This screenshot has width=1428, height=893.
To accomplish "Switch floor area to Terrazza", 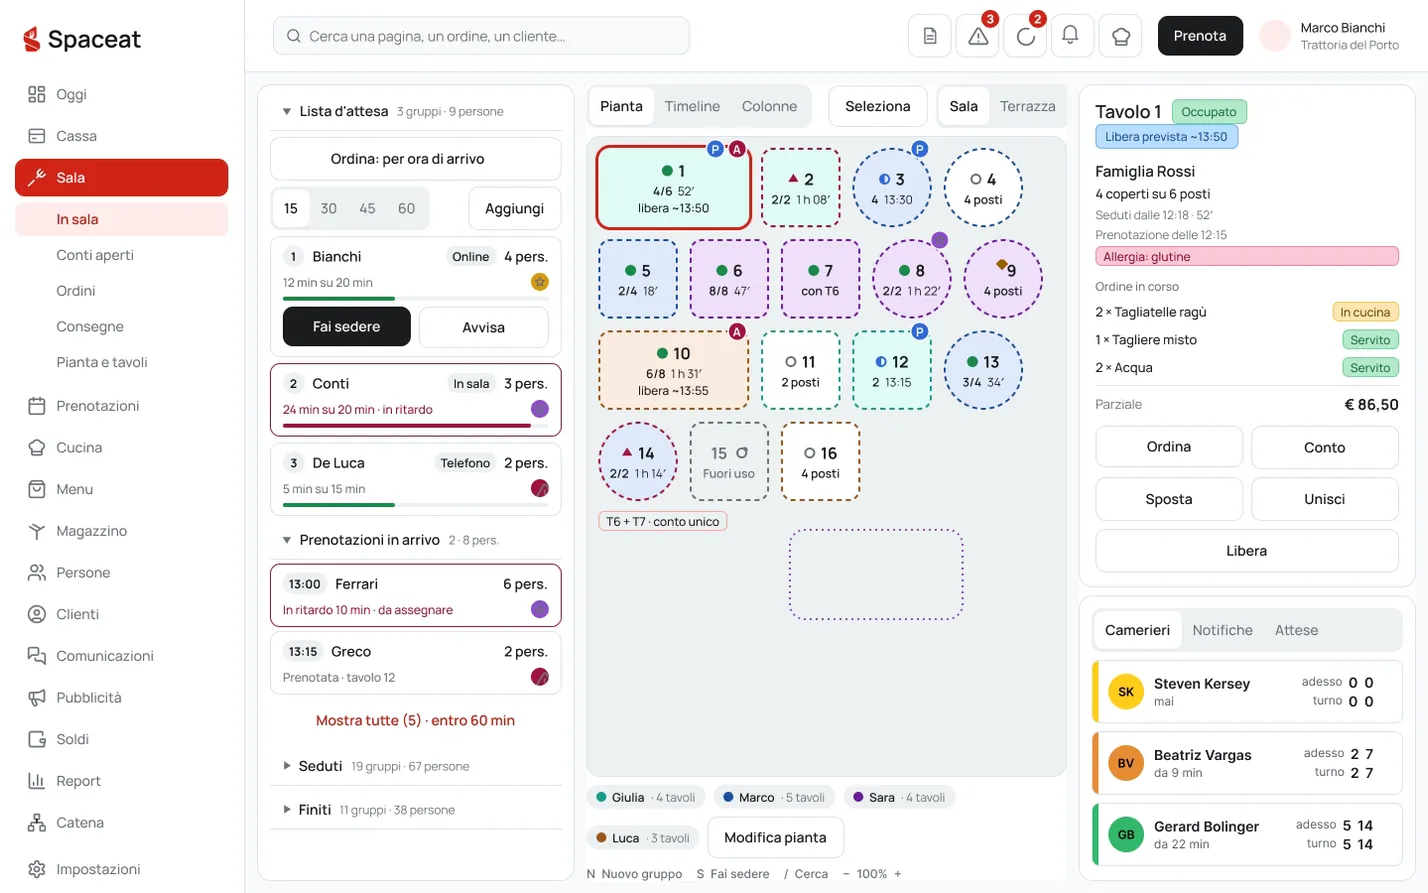I will tap(1027, 106).
